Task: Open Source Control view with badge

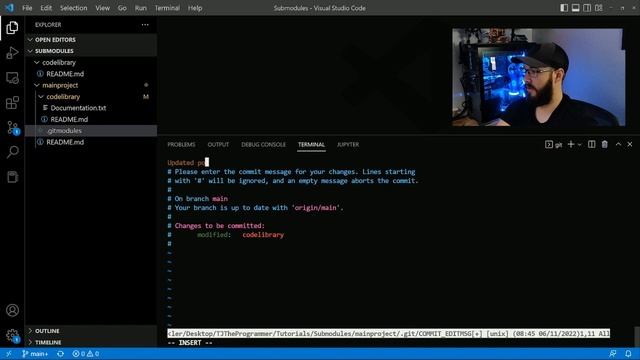Action: click(12, 127)
